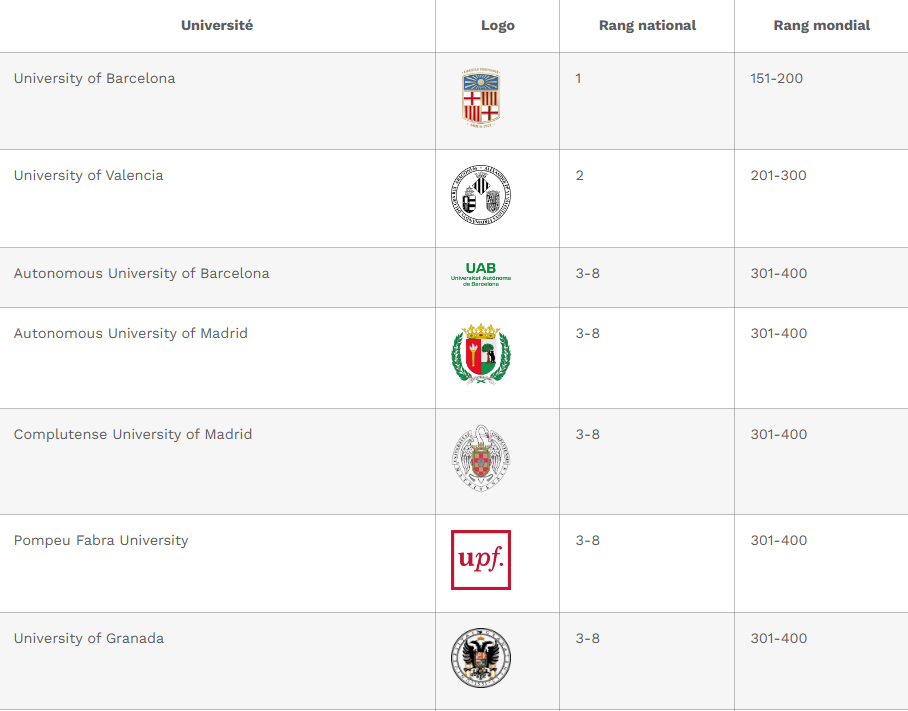The height and width of the screenshot is (711, 908).
Task: Select the Logo column header
Action: [498, 26]
